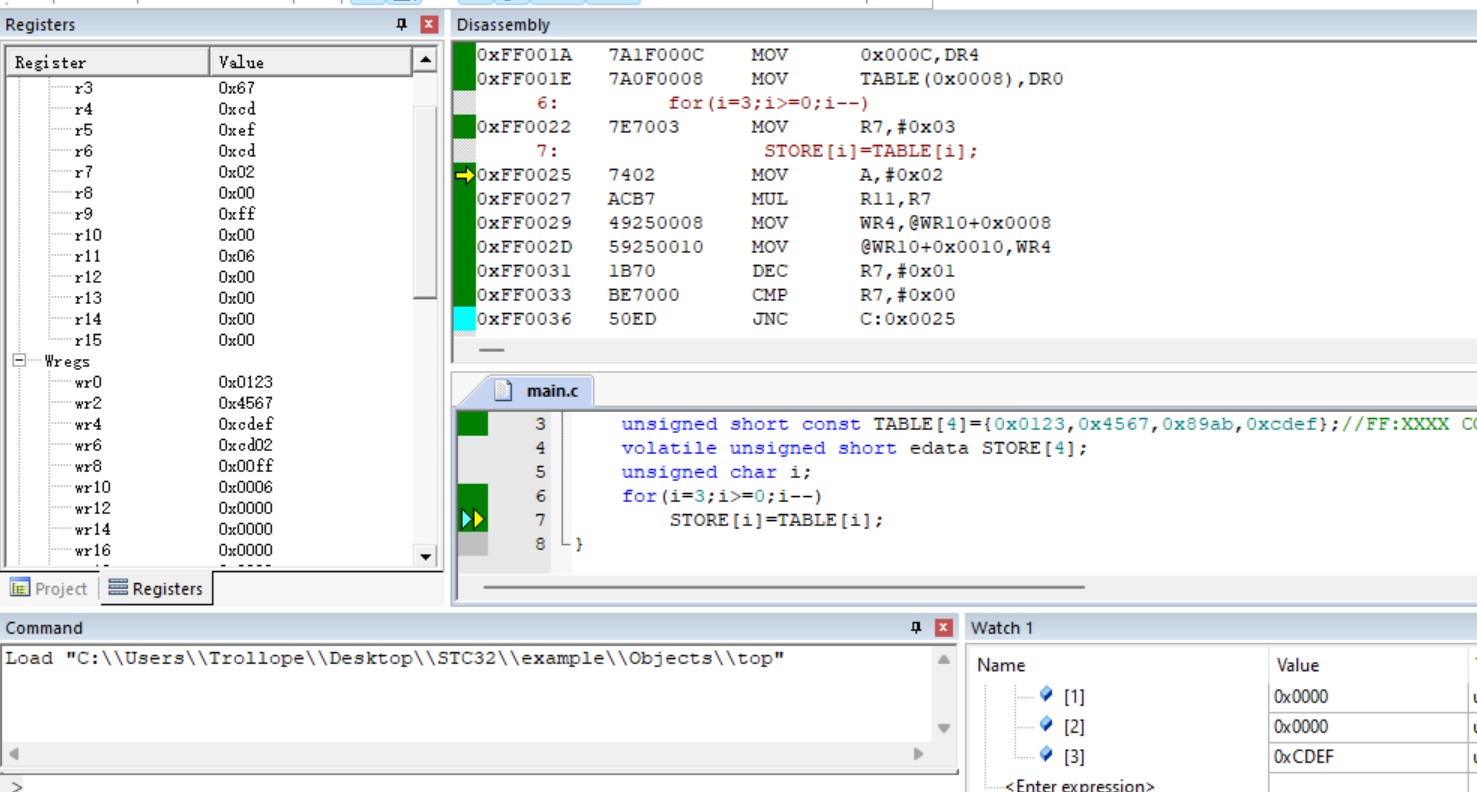Click the 0xCDEF value in Watch 1

click(1303, 757)
